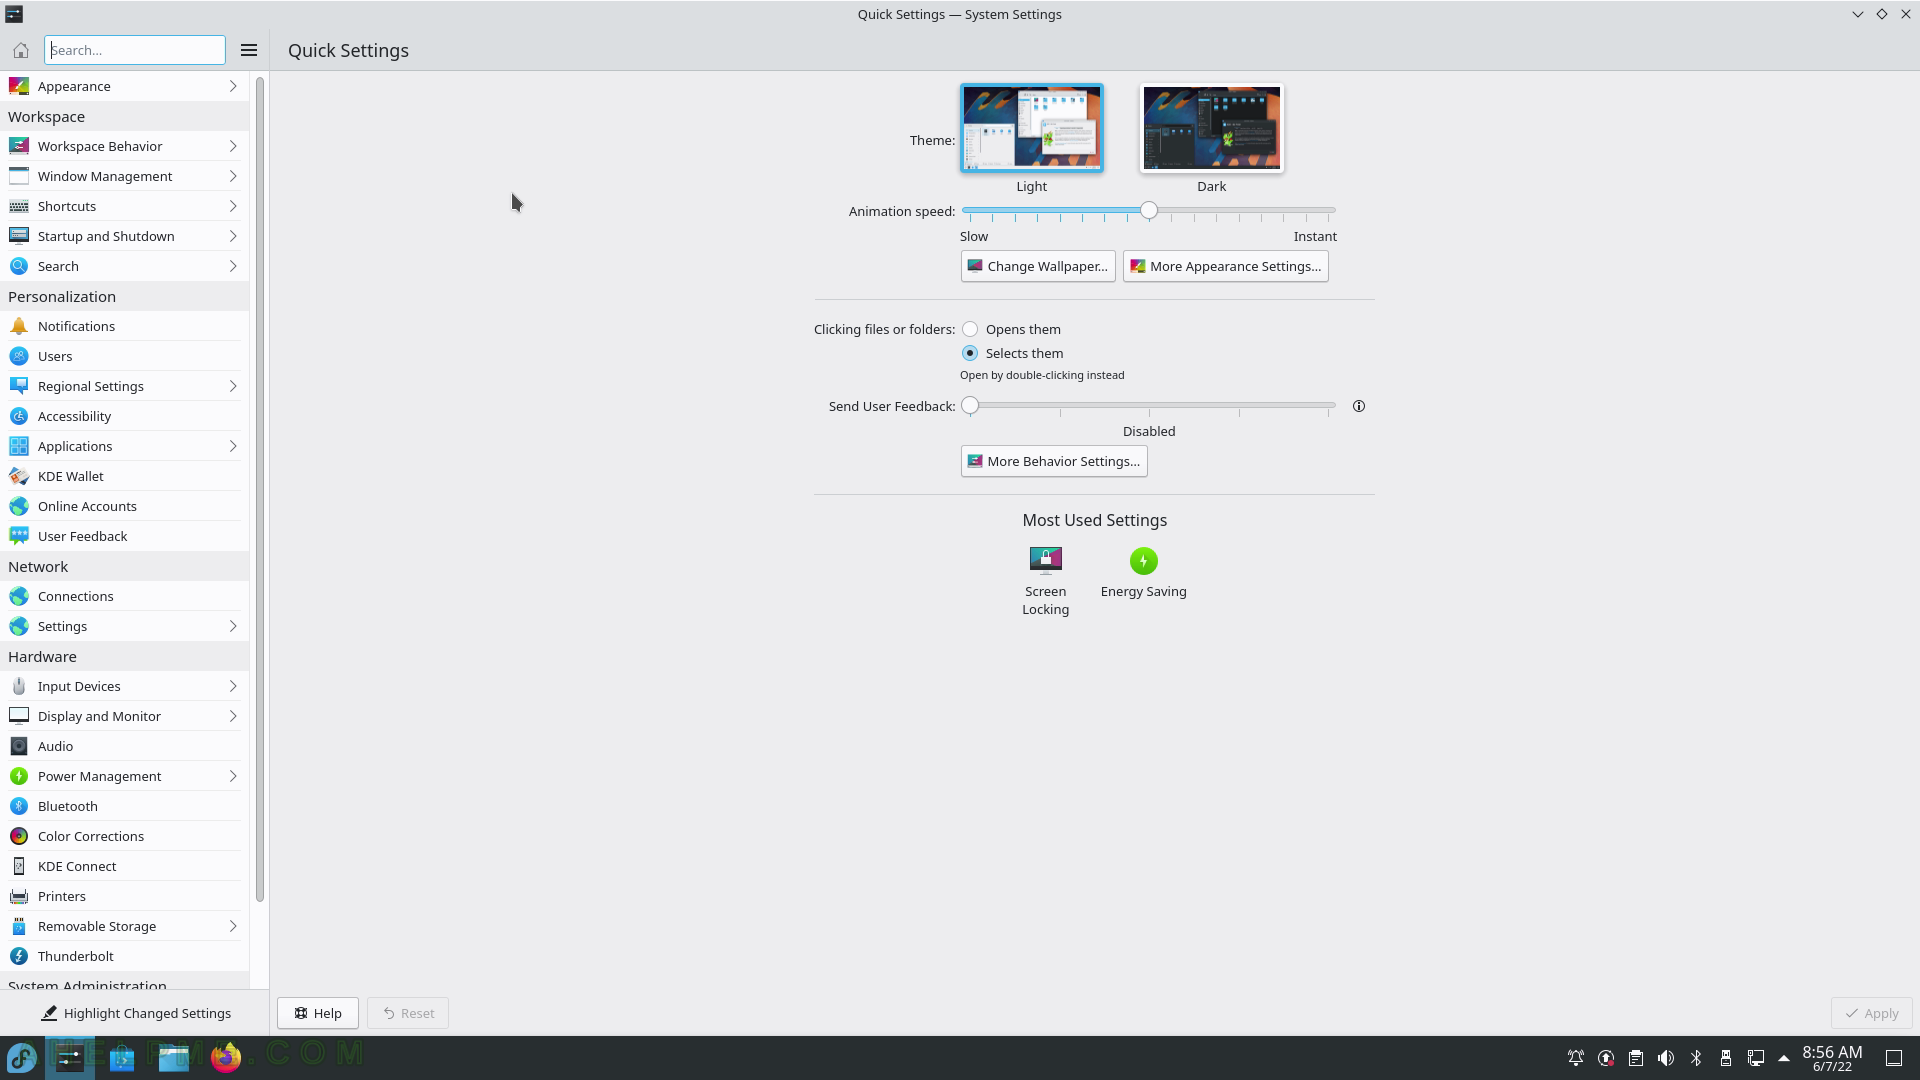1920x1080 pixels.
Task: Expand Startup and Shutdown settings
Action: click(125, 236)
